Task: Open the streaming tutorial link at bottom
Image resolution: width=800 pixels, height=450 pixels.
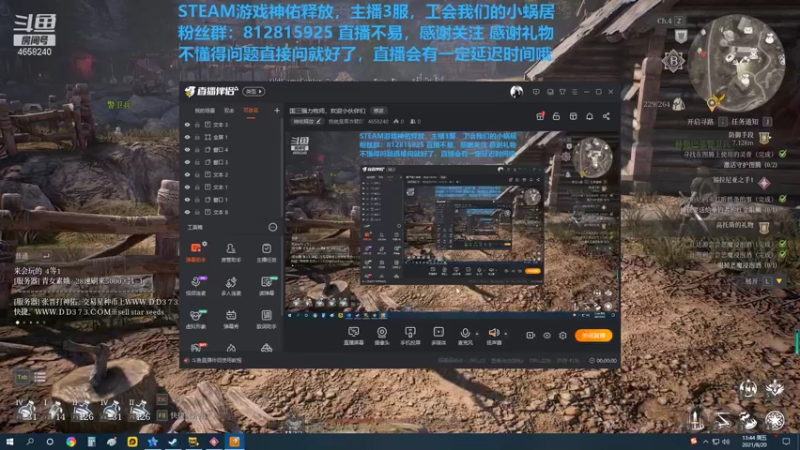Action: (216, 360)
